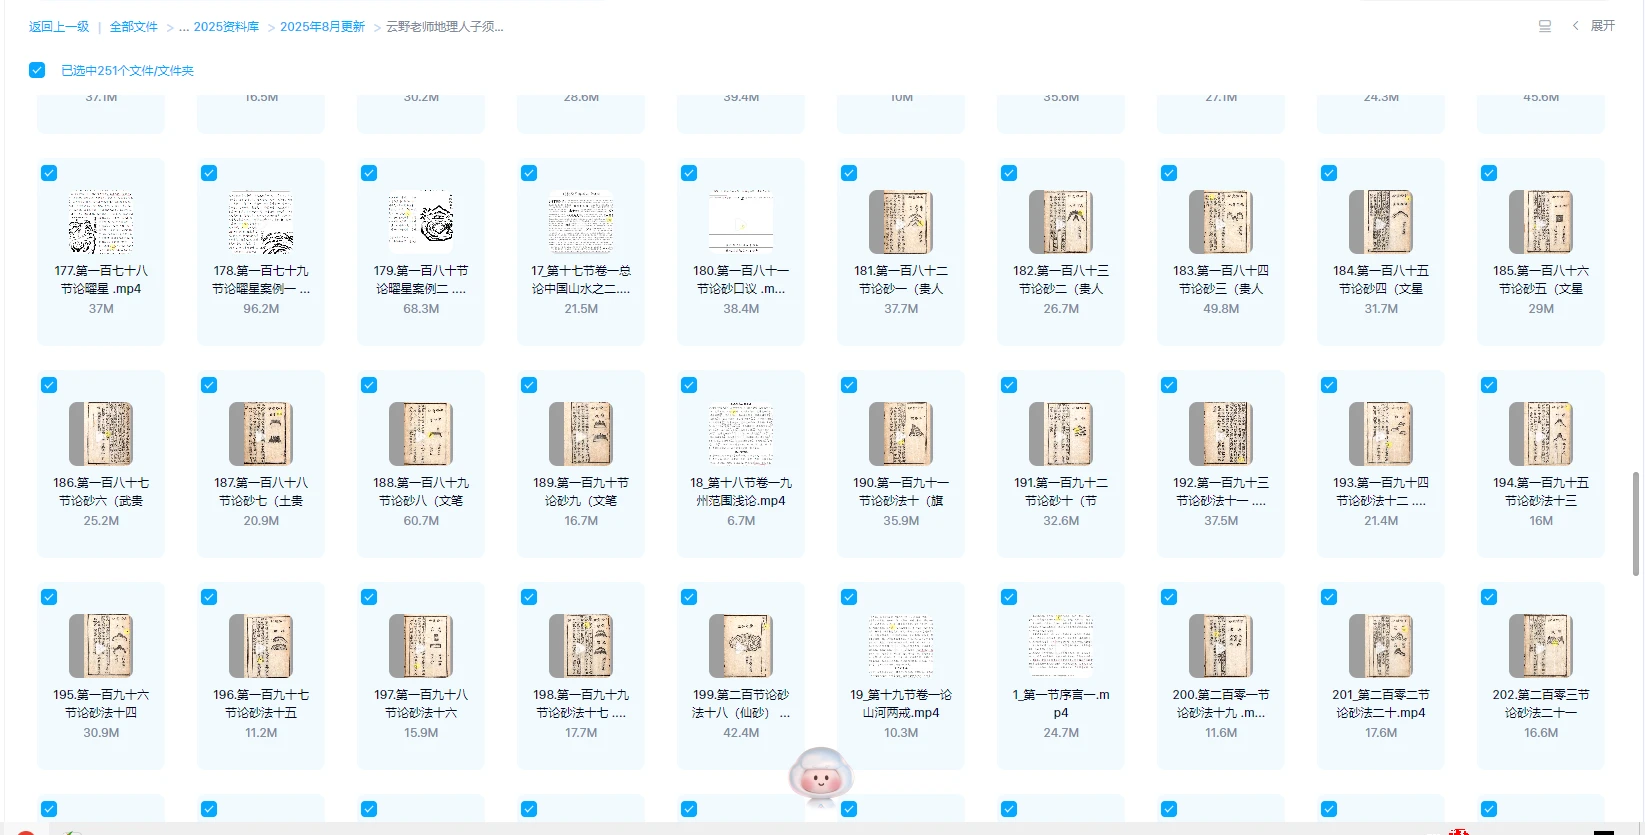1645x835 pixels.
Task: Open the 177.第一百七十八节论曜星 video icon
Action: [101, 222]
